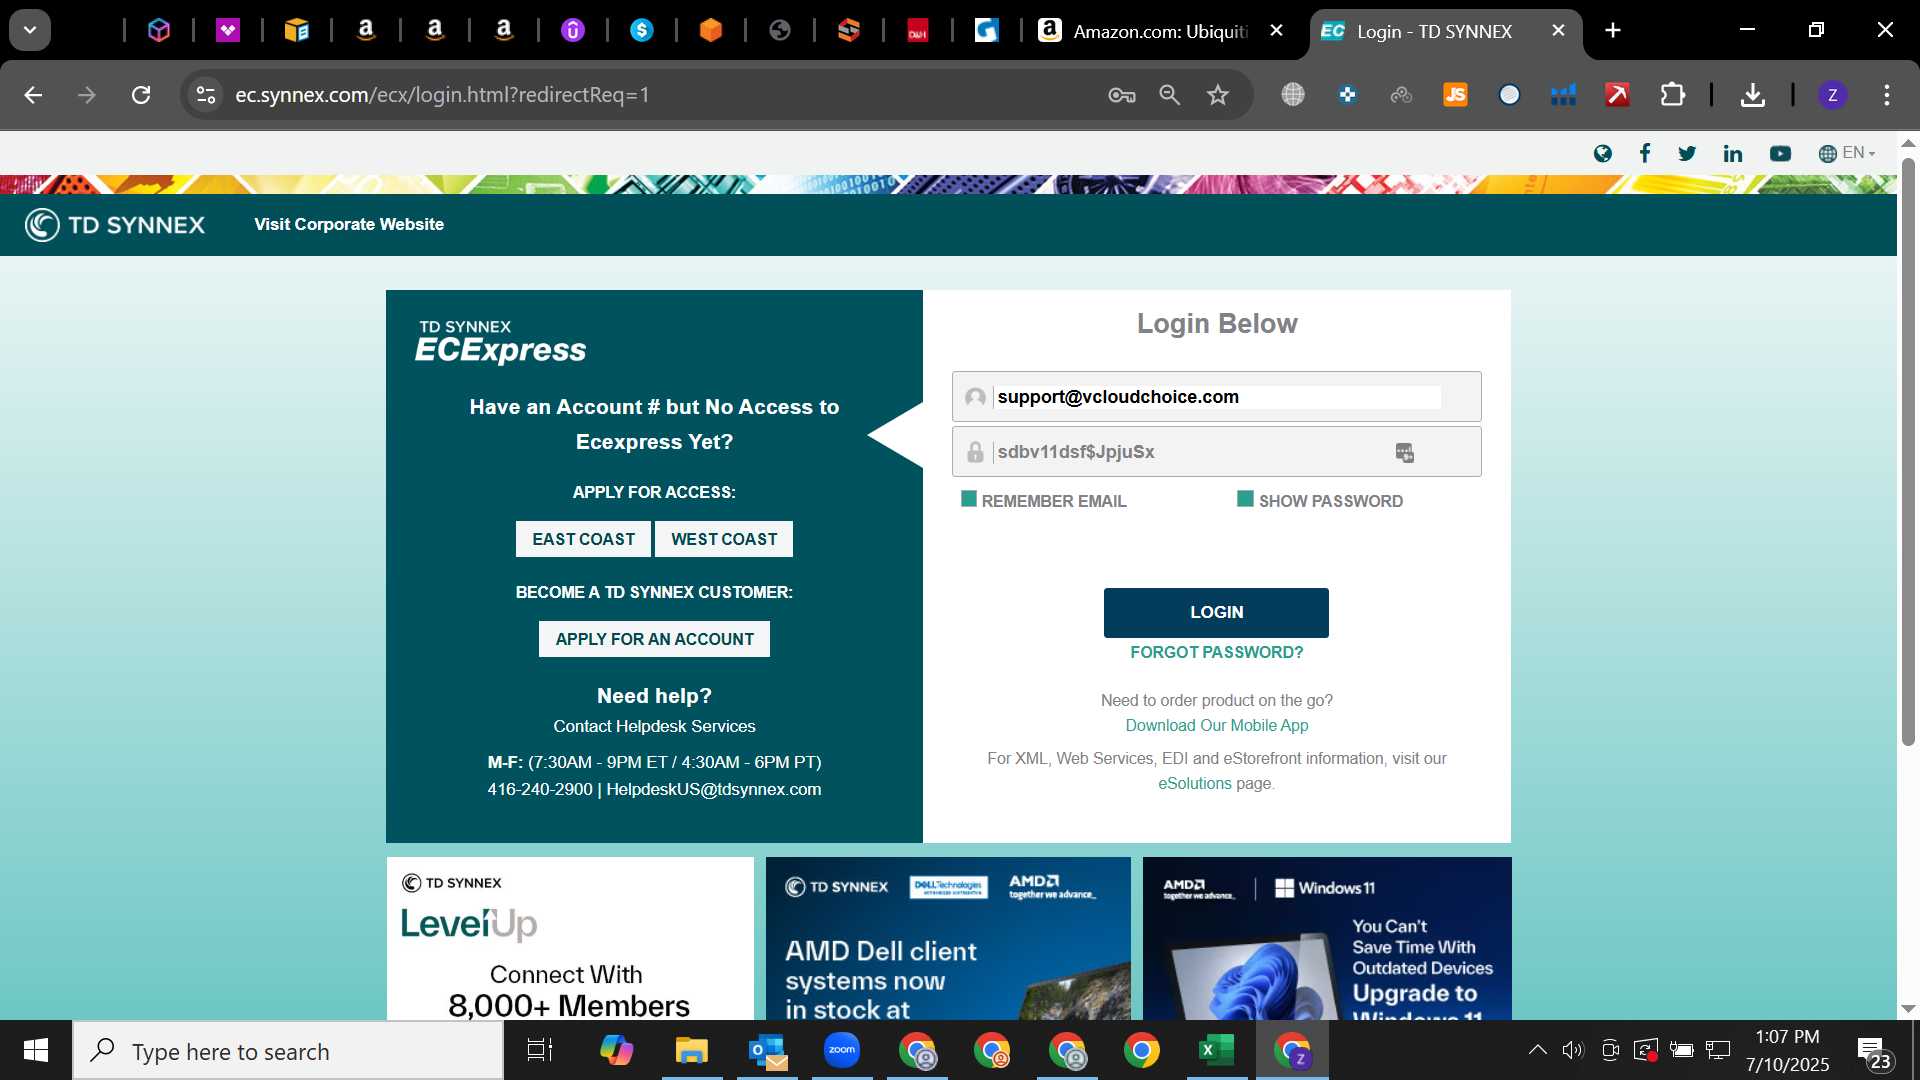Click the zoom magnifier icon in address bar
Screen dimensions: 1920x1080
click(x=1170, y=95)
